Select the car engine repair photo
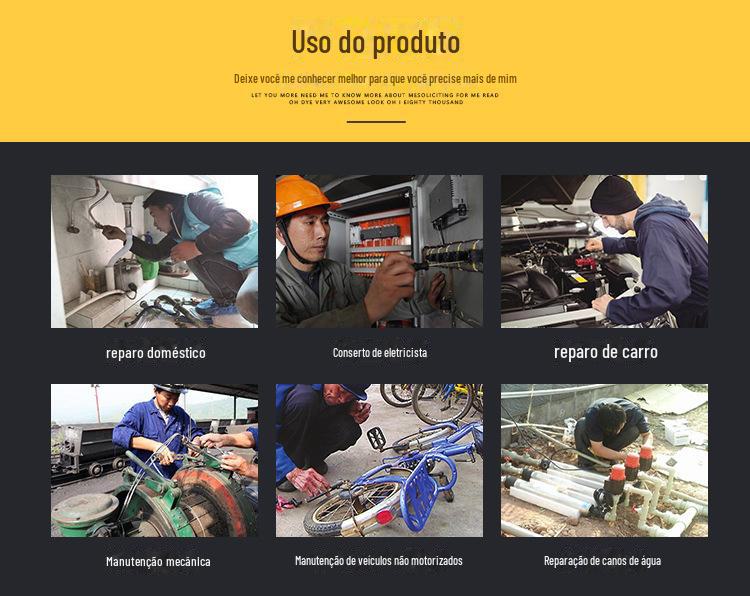The height and width of the screenshot is (596, 750). point(605,251)
